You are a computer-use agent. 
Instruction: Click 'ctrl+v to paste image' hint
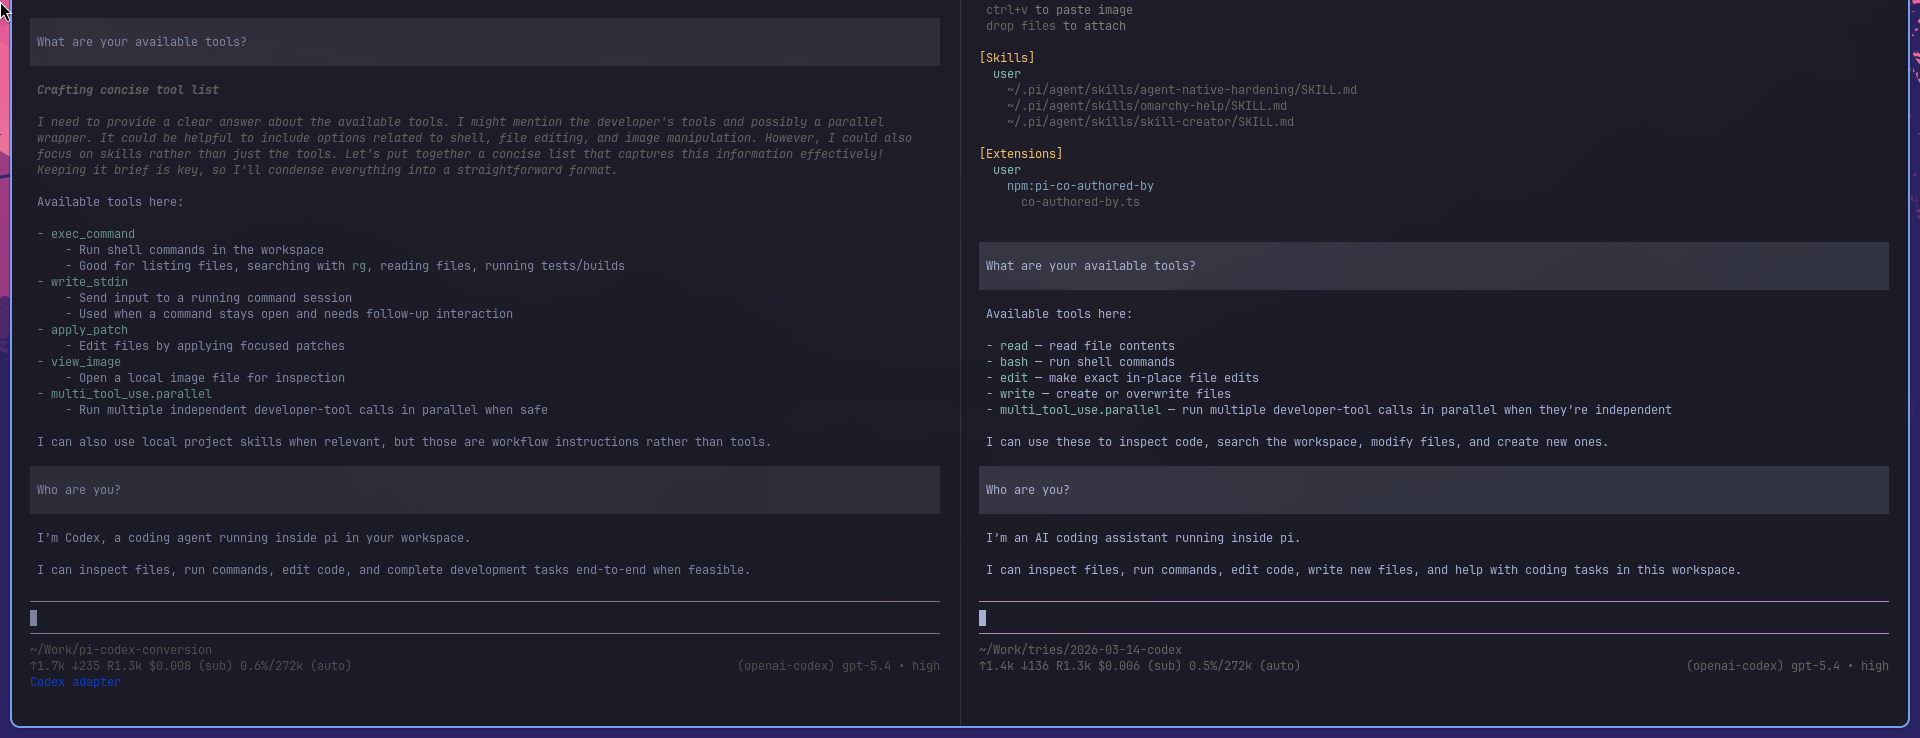pyautogui.click(x=1059, y=10)
